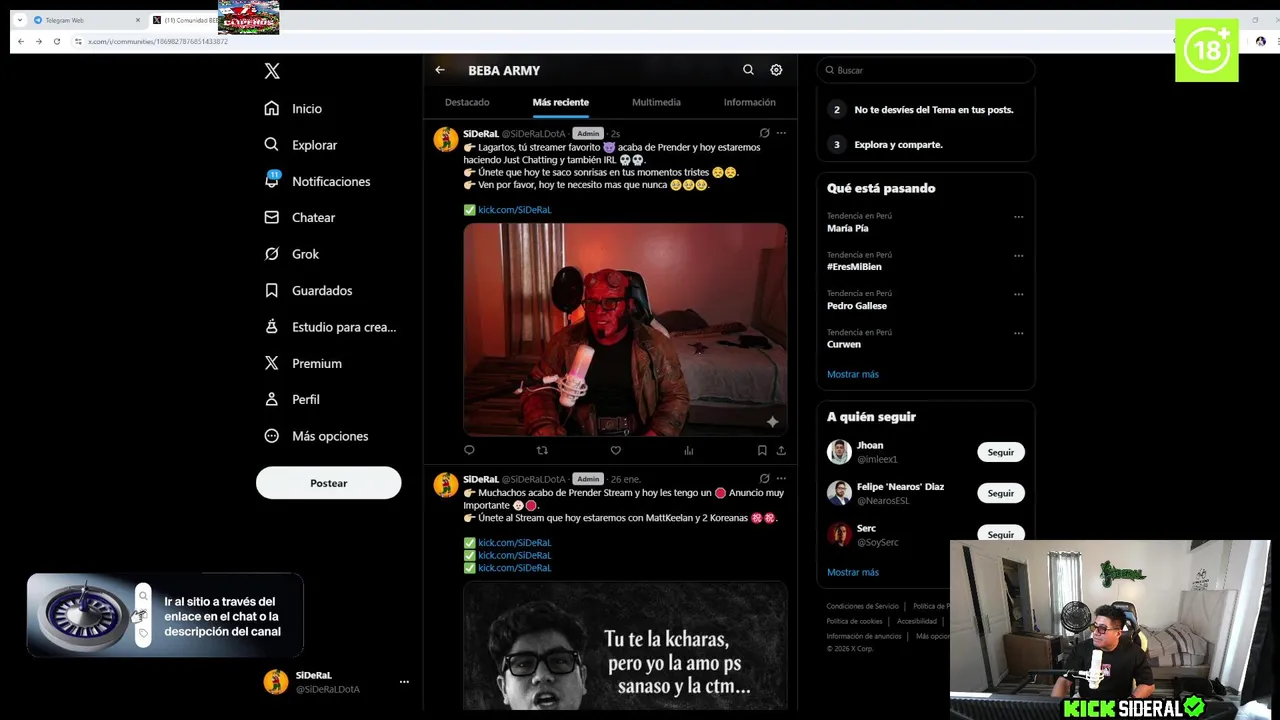Image resolution: width=1280 pixels, height=720 pixels.
Task: Open Inicio from the sidebar
Action: tap(294, 108)
